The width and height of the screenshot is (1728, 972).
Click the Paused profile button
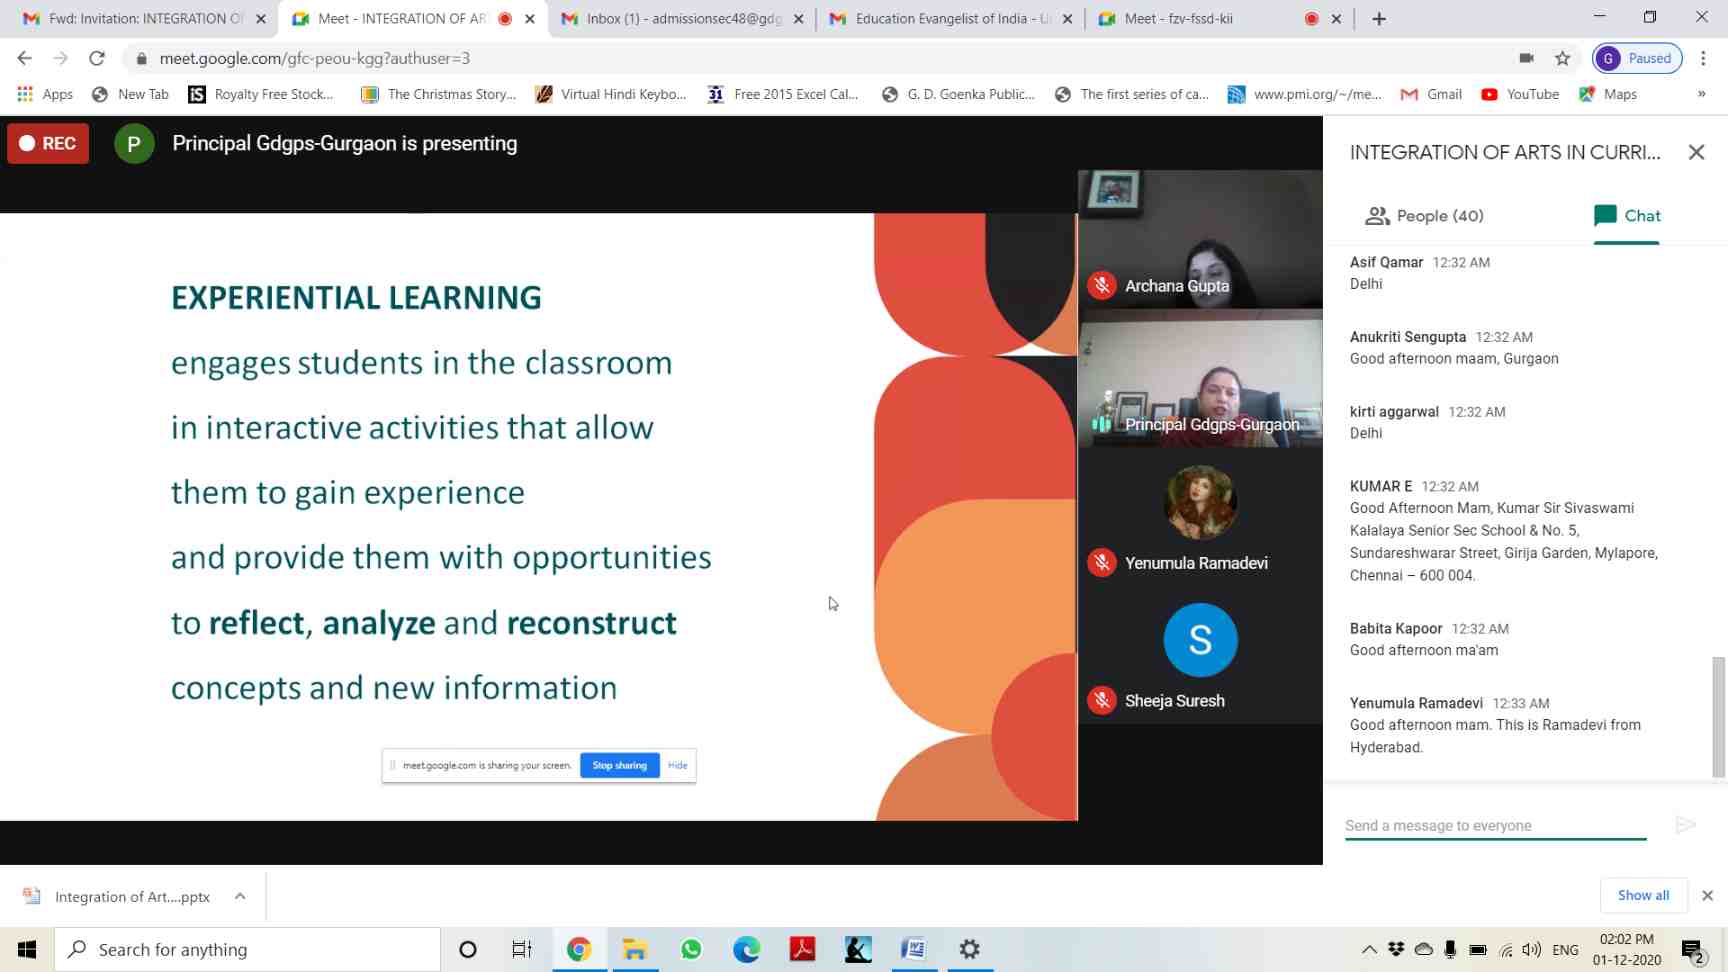[1637, 58]
